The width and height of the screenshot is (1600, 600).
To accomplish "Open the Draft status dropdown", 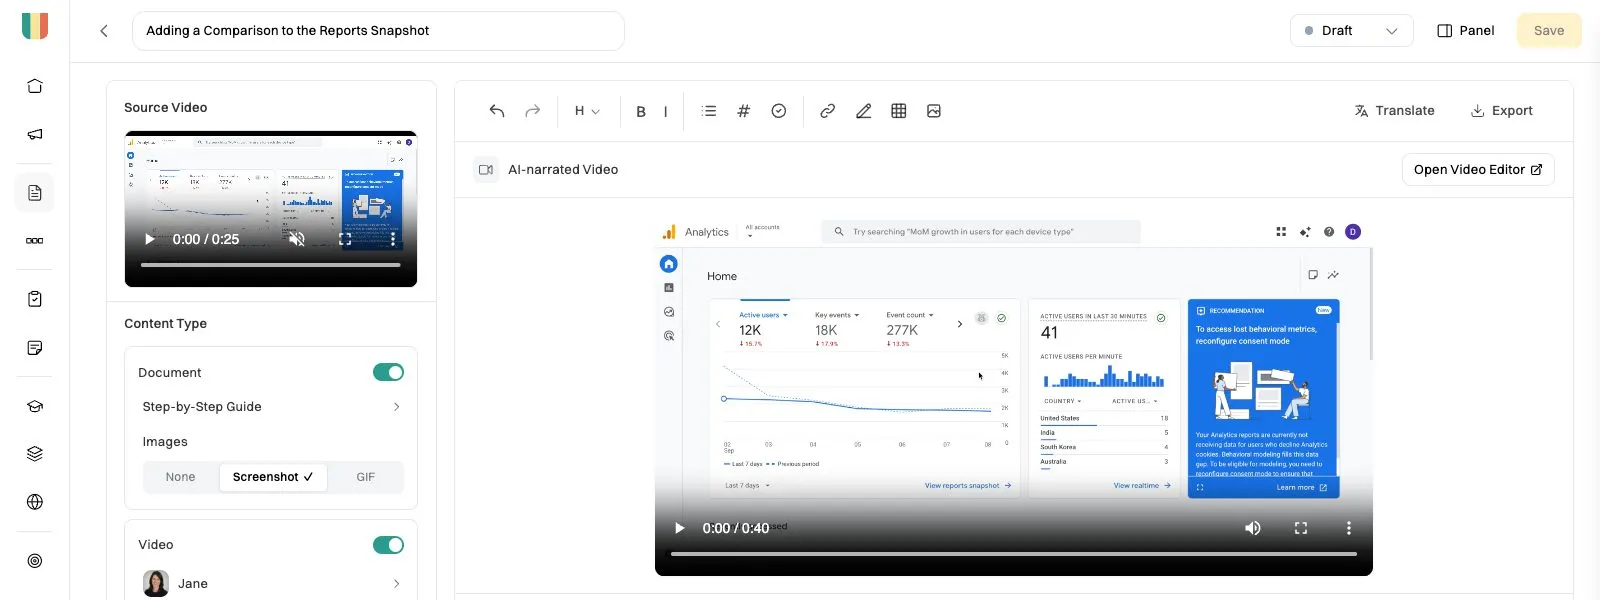I will (1352, 31).
